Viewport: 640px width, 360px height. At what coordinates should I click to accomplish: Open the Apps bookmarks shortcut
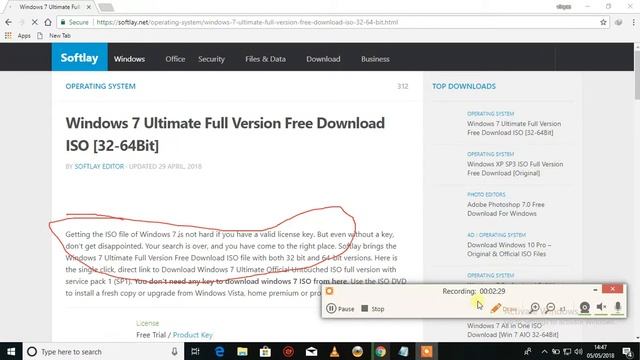[18, 36]
